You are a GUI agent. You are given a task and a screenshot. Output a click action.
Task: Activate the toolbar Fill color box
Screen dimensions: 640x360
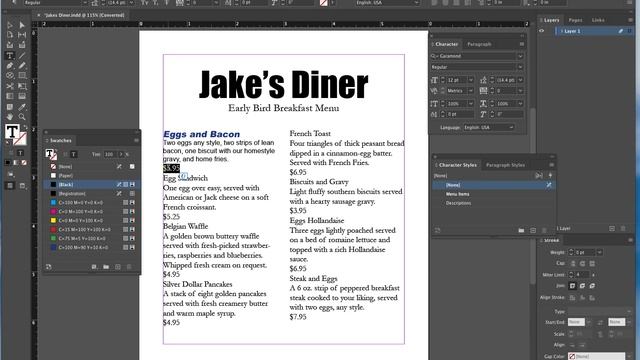[12, 132]
